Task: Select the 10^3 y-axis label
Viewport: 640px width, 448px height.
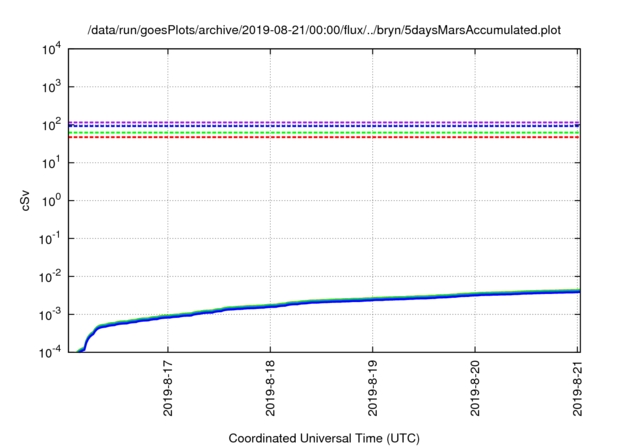Action: tap(51, 87)
